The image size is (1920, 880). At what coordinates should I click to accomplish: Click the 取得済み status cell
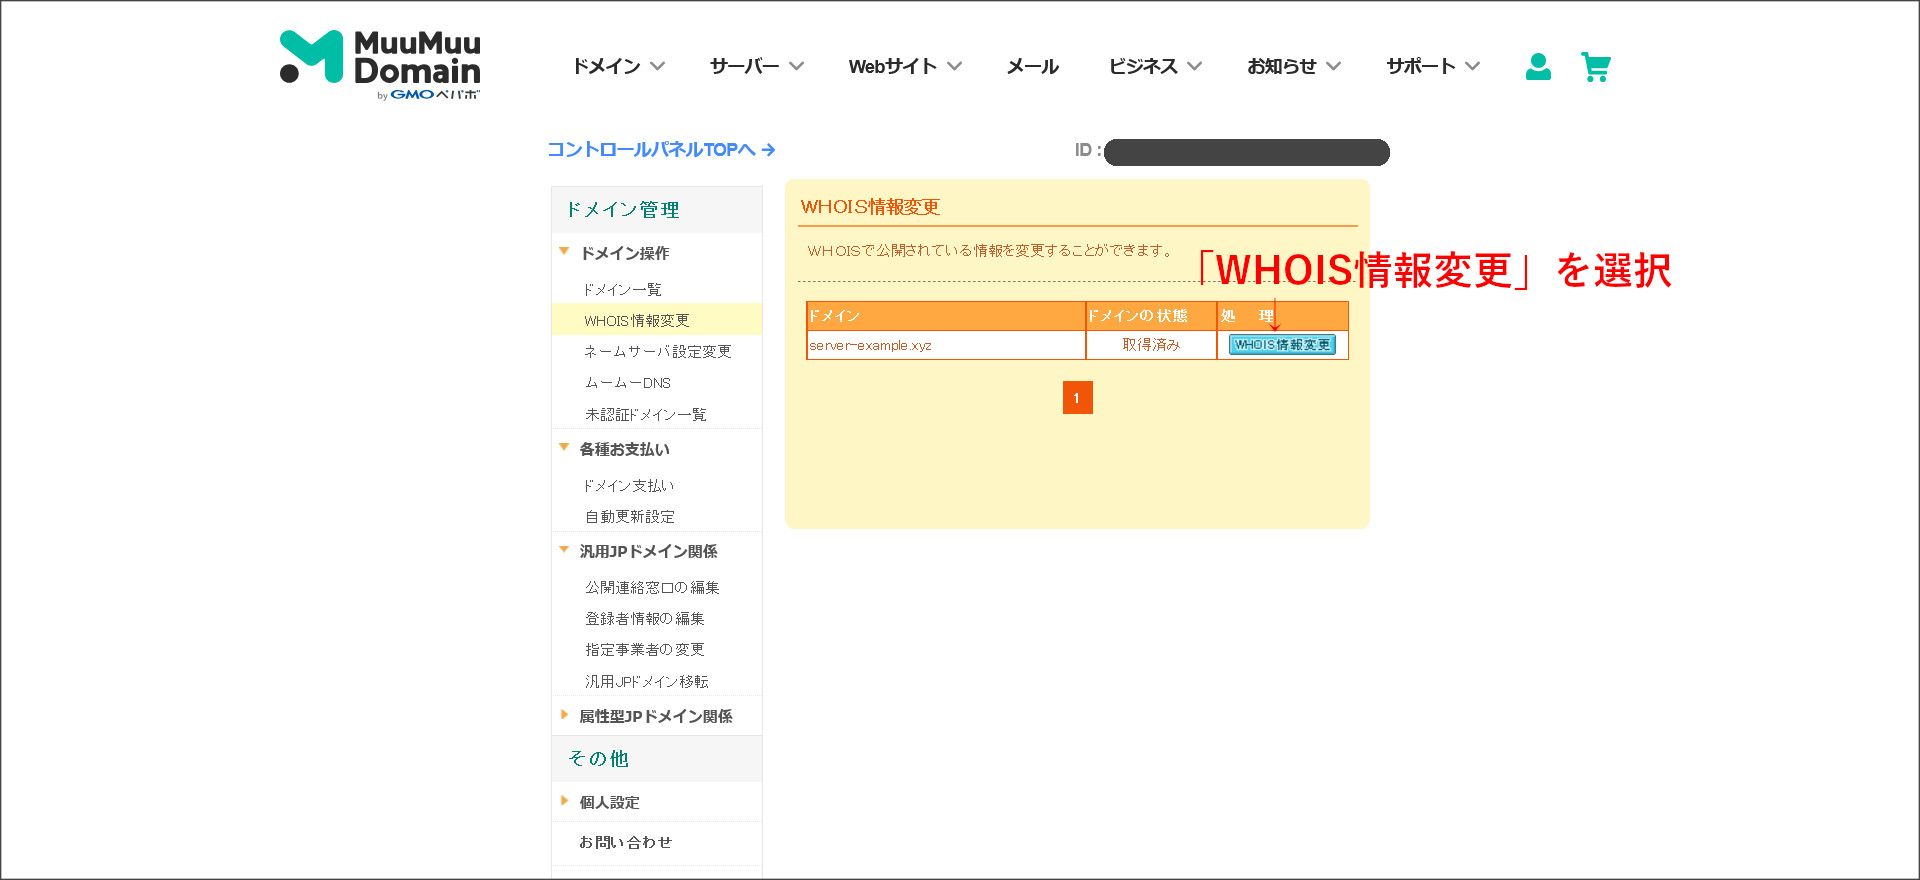coord(1151,345)
